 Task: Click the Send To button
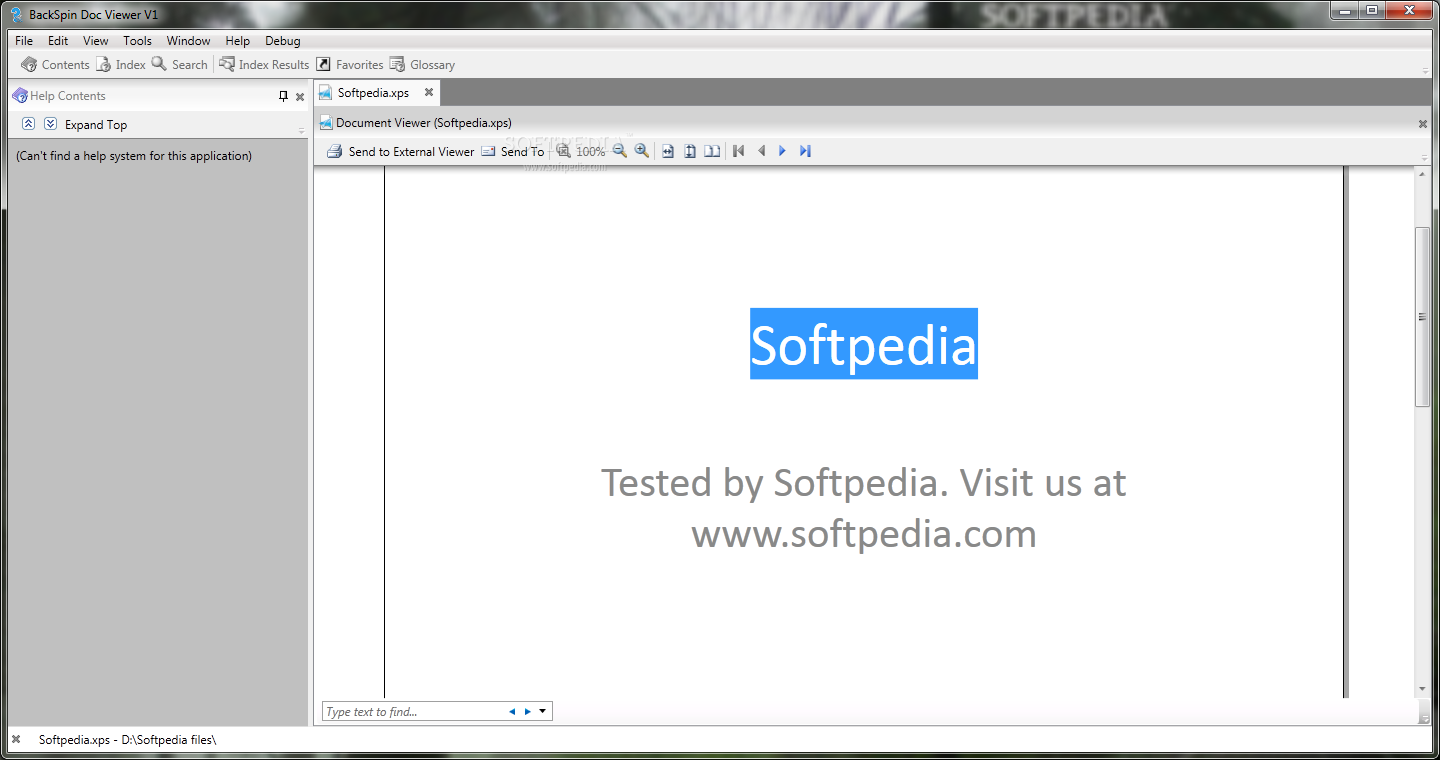pyautogui.click(x=512, y=152)
